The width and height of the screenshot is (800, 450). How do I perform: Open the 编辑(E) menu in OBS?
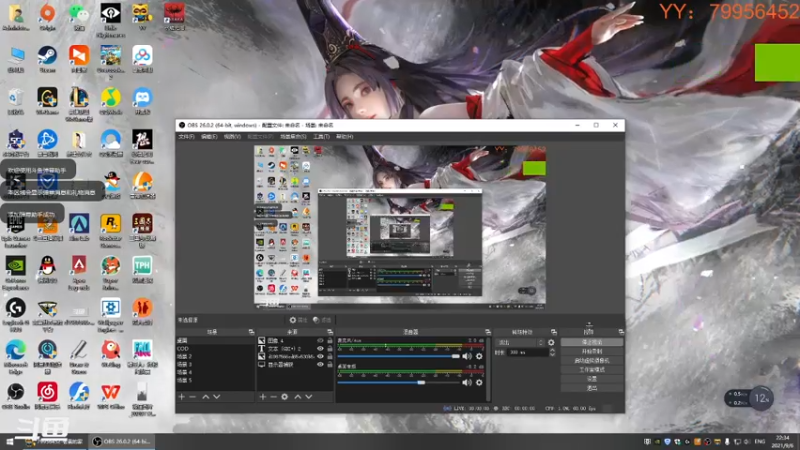[209, 137]
